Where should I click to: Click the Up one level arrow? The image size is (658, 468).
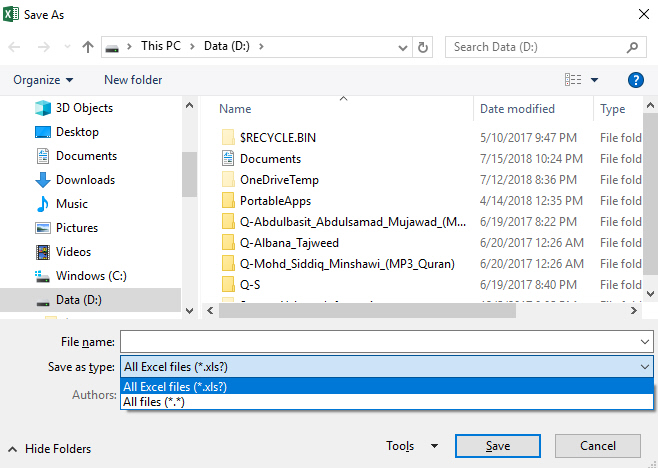pyautogui.click(x=88, y=47)
